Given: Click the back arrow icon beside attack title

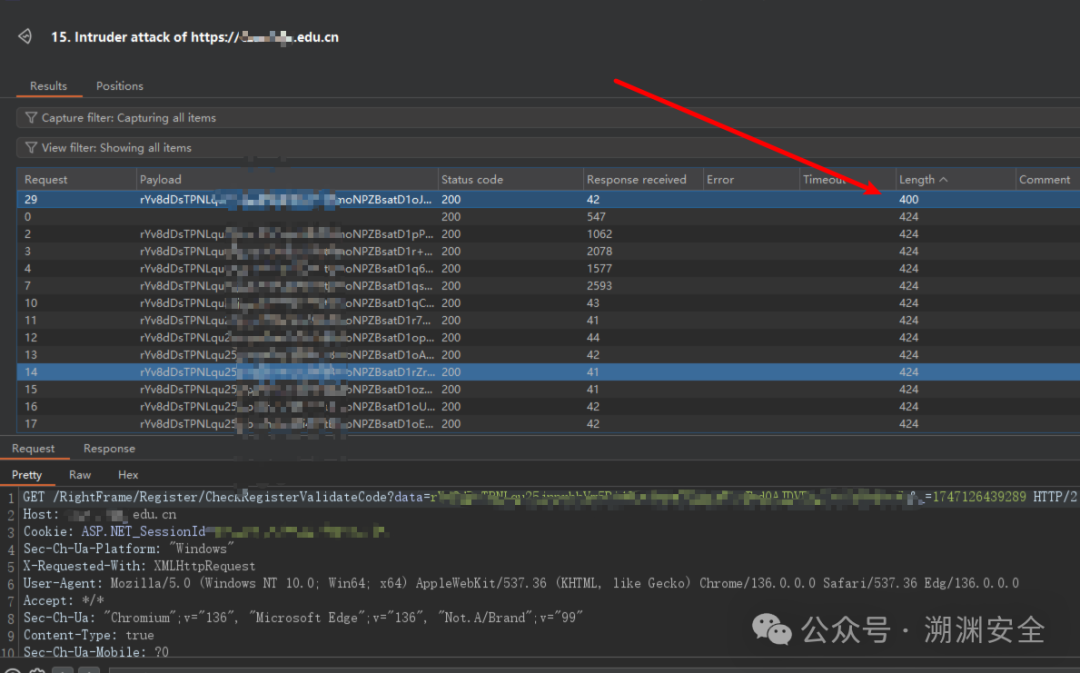Looking at the screenshot, I should pyautogui.click(x=25, y=37).
